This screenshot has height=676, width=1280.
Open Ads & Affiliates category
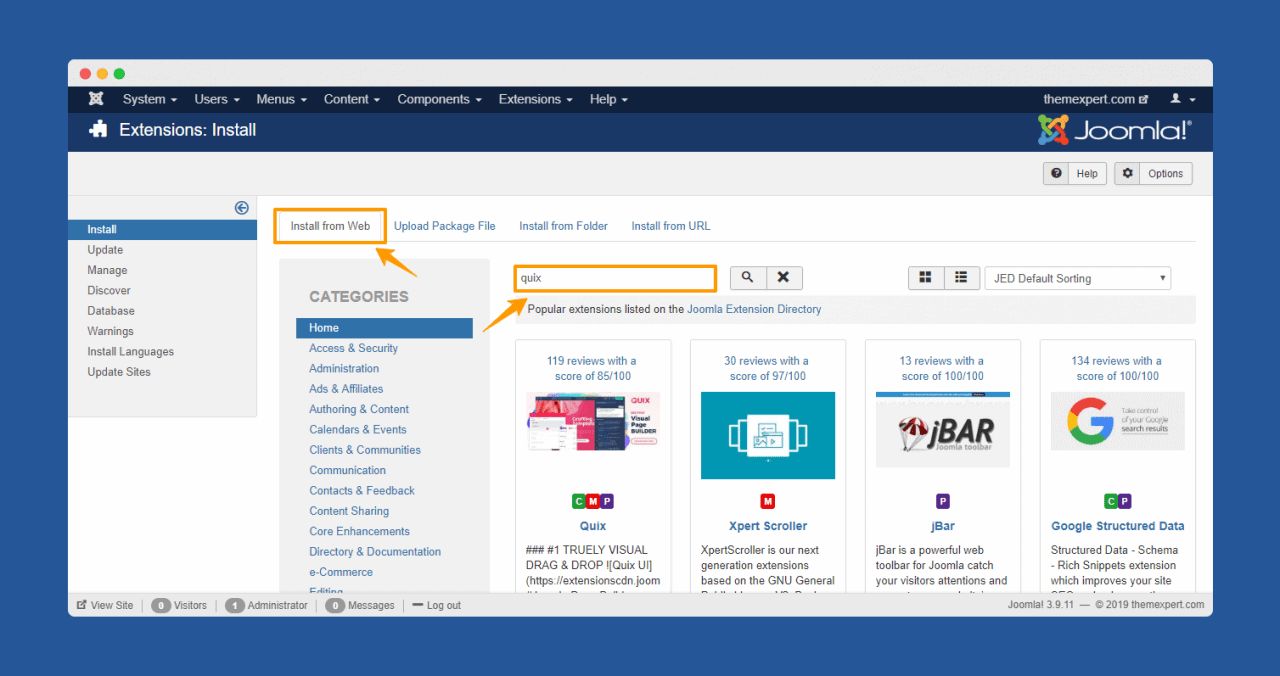click(x=346, y=389)
